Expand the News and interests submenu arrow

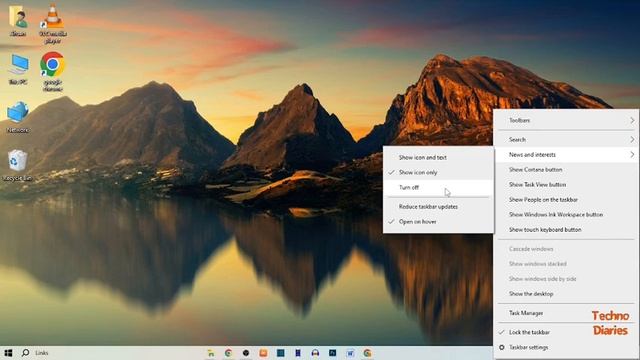tap(632, 155)
